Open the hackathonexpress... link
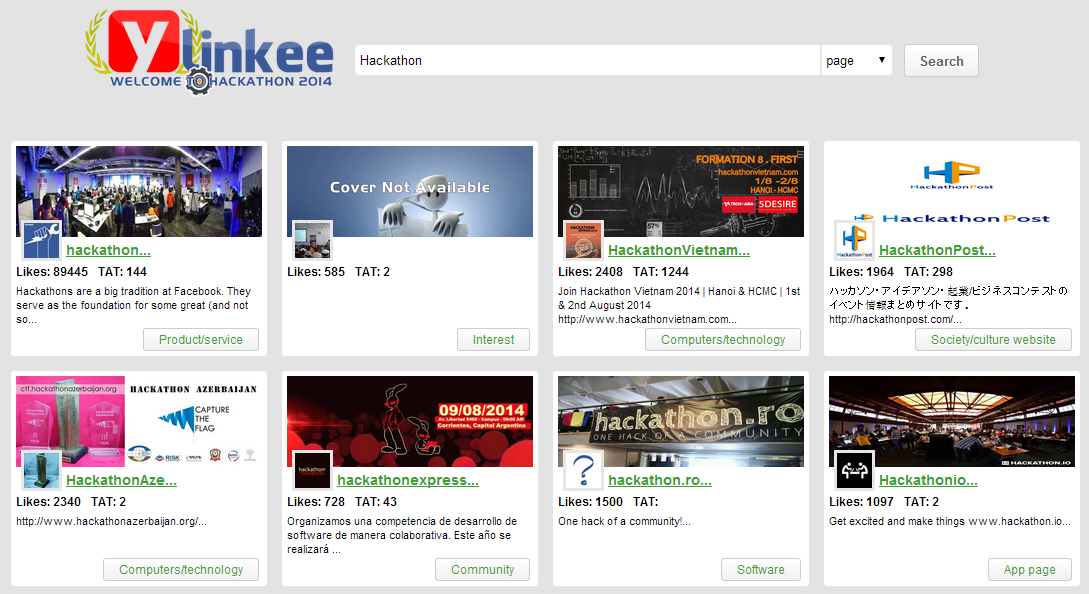Screen dimensions: 1089x594 [x=408, y=480]
